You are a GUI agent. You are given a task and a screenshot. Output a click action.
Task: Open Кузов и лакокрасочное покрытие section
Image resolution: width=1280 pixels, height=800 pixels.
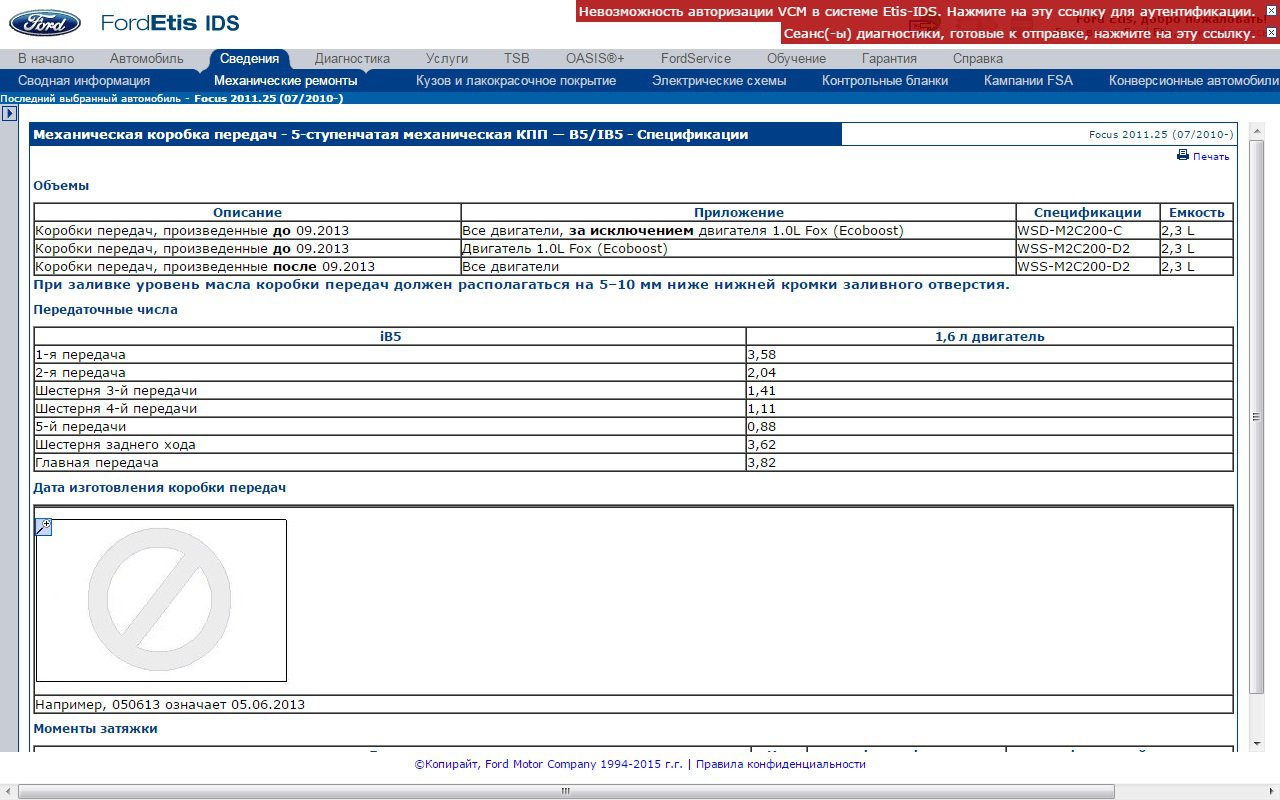pos(516,81)
